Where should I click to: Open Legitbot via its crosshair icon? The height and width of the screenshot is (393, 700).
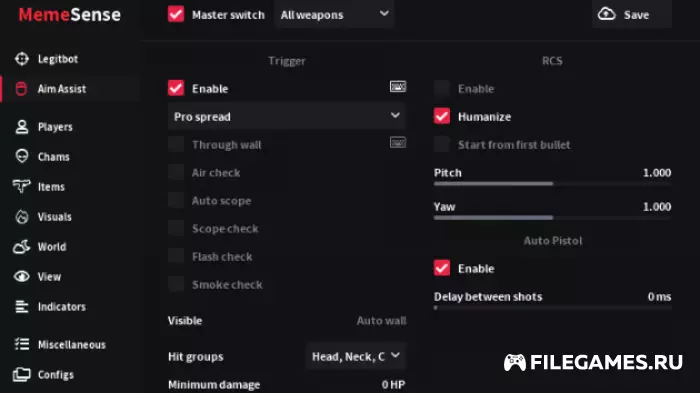21,59
